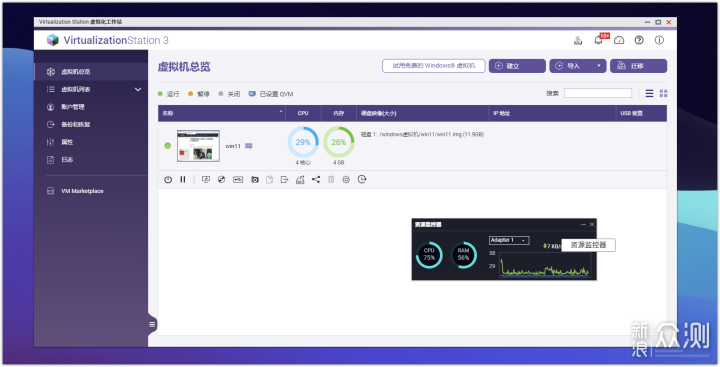
Task: Open VM settings gear icon
Action: pos(346,180)
